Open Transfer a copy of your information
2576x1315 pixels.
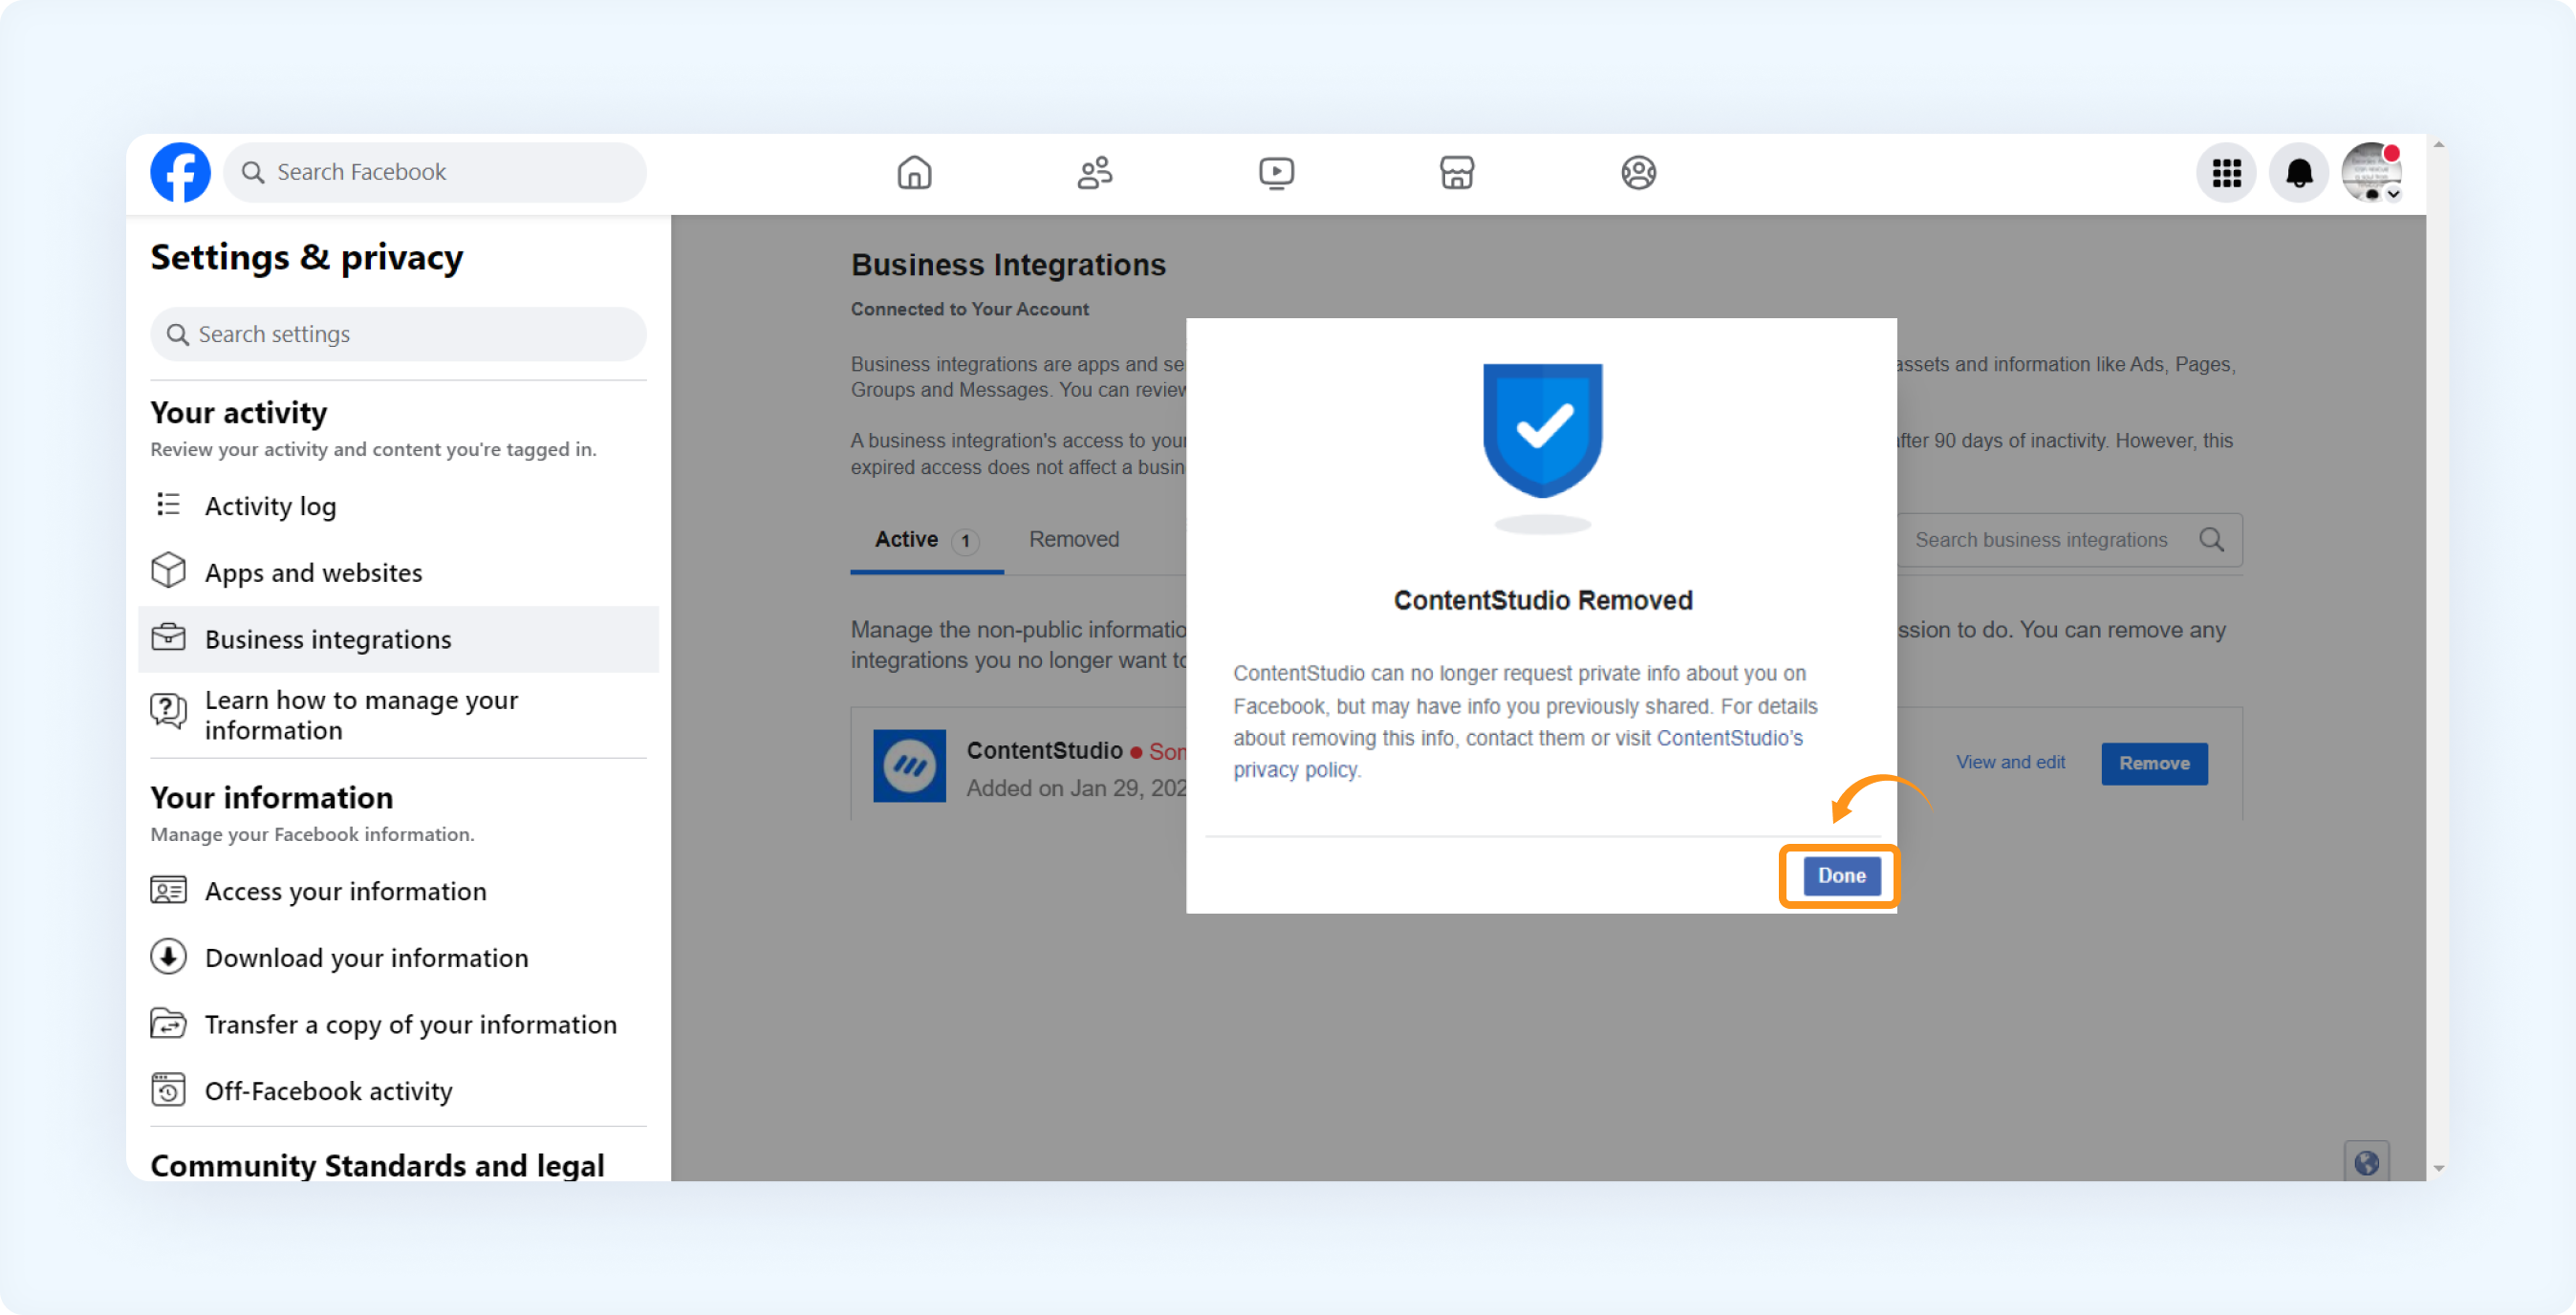pos(398,1024)
